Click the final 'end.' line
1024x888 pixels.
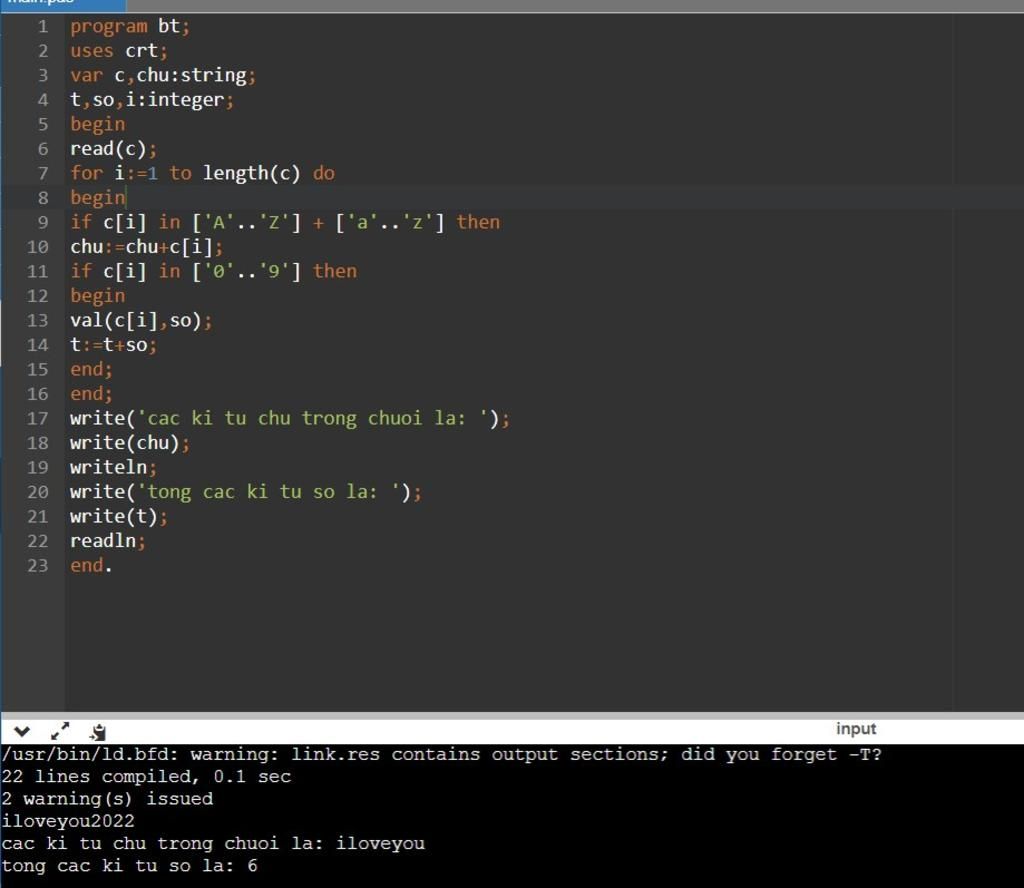coord(91,565)
